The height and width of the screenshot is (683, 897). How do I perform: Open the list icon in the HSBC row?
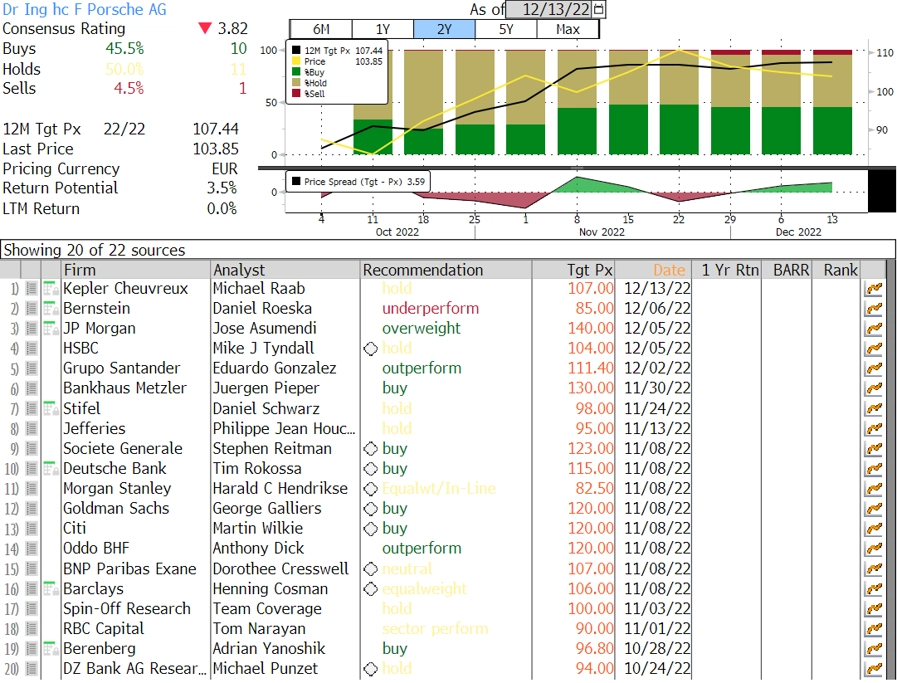click(31, 349)
